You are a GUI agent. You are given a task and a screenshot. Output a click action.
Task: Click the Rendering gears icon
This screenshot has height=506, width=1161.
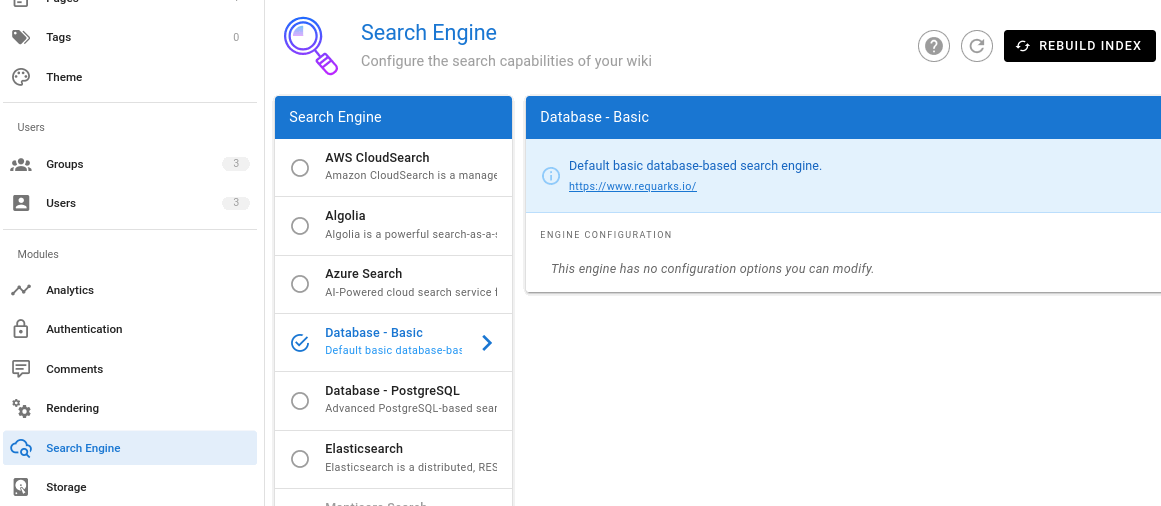click(21, 408)
